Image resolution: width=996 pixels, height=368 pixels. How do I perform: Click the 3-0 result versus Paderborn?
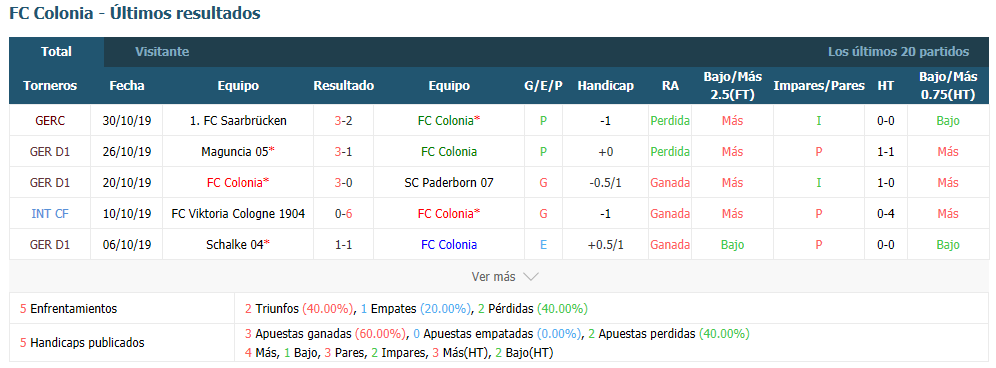click(344, 182)
